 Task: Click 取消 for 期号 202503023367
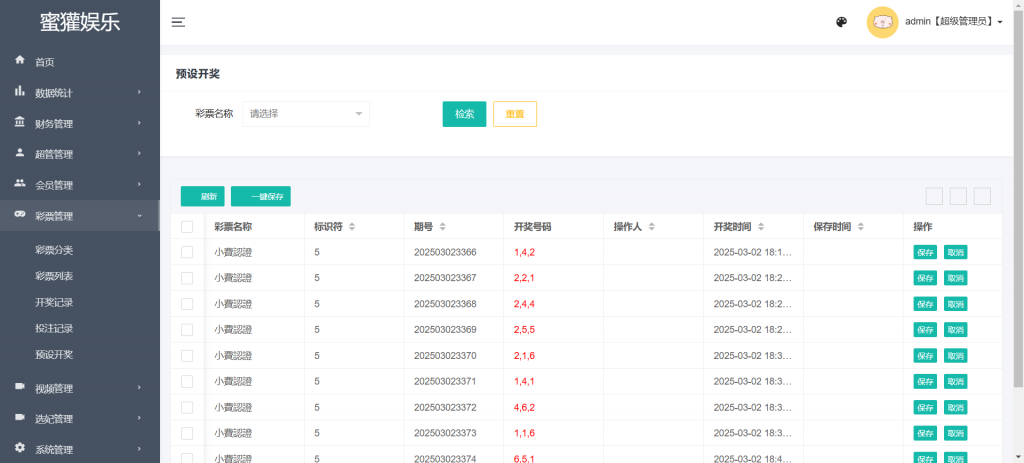955,278
